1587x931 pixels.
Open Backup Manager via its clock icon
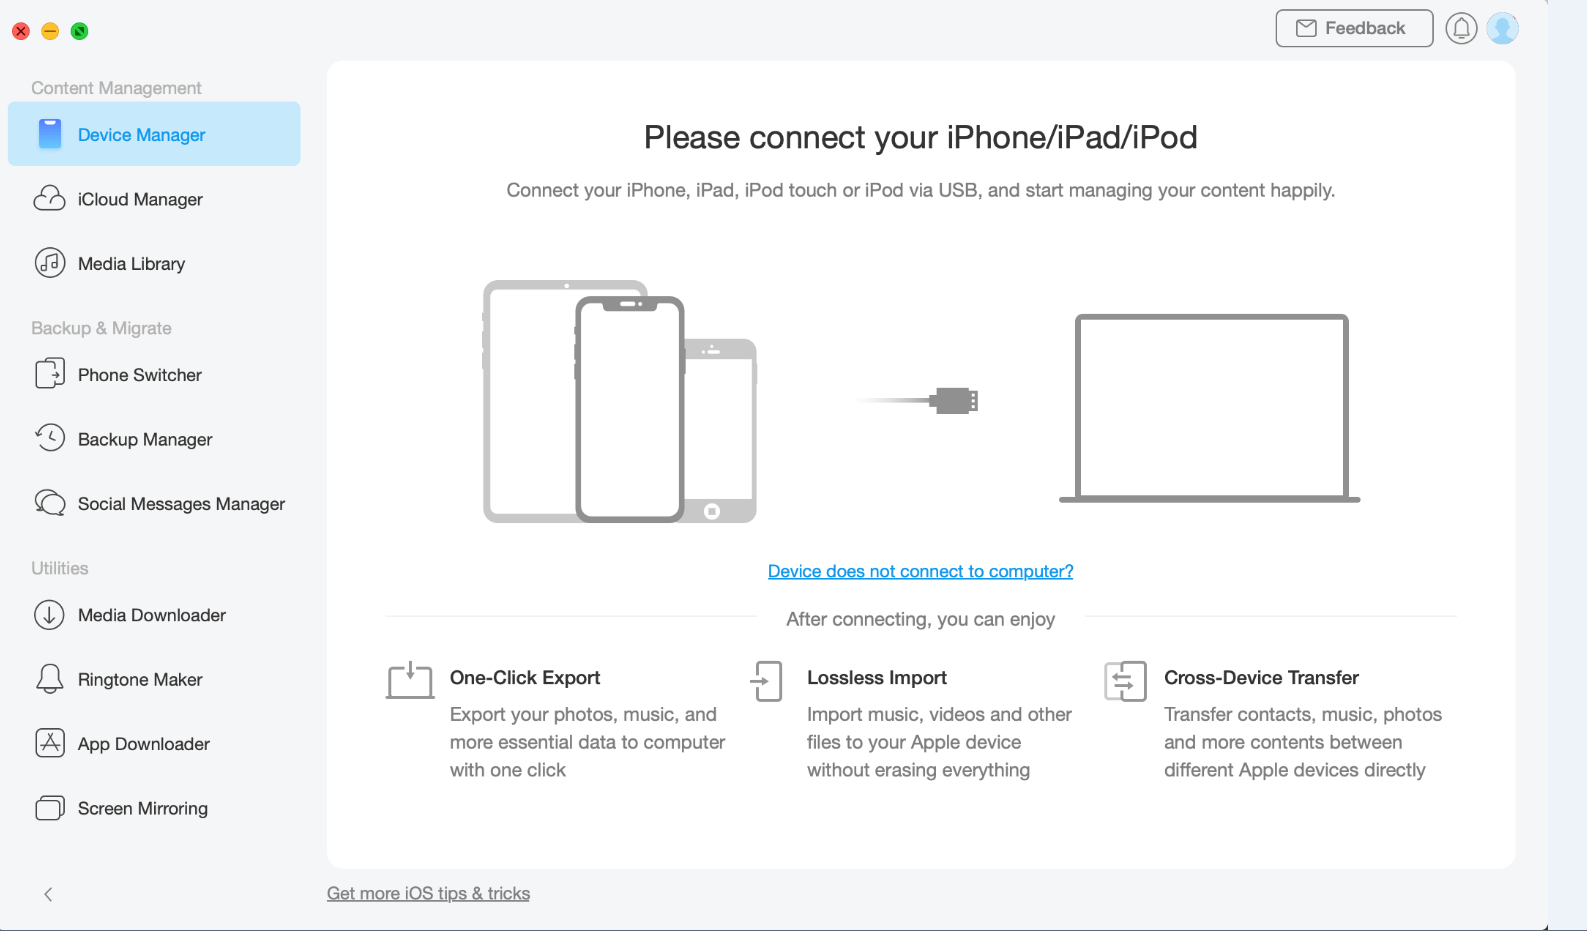coord(50,438)
